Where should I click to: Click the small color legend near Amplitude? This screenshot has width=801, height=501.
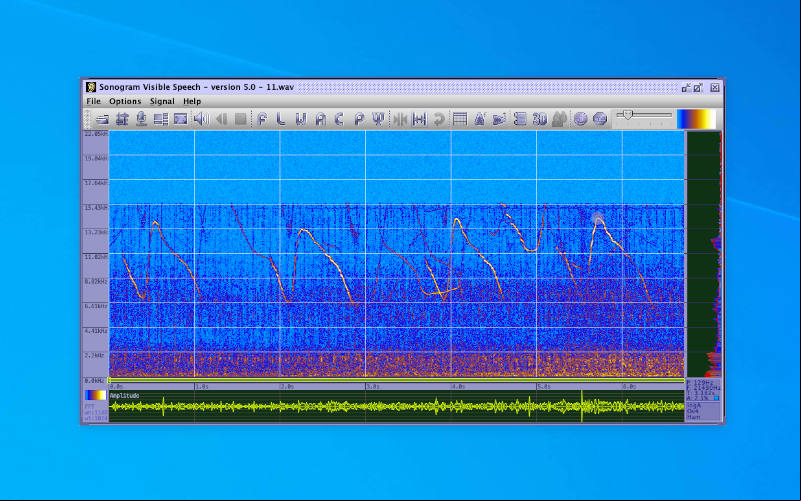95,395
